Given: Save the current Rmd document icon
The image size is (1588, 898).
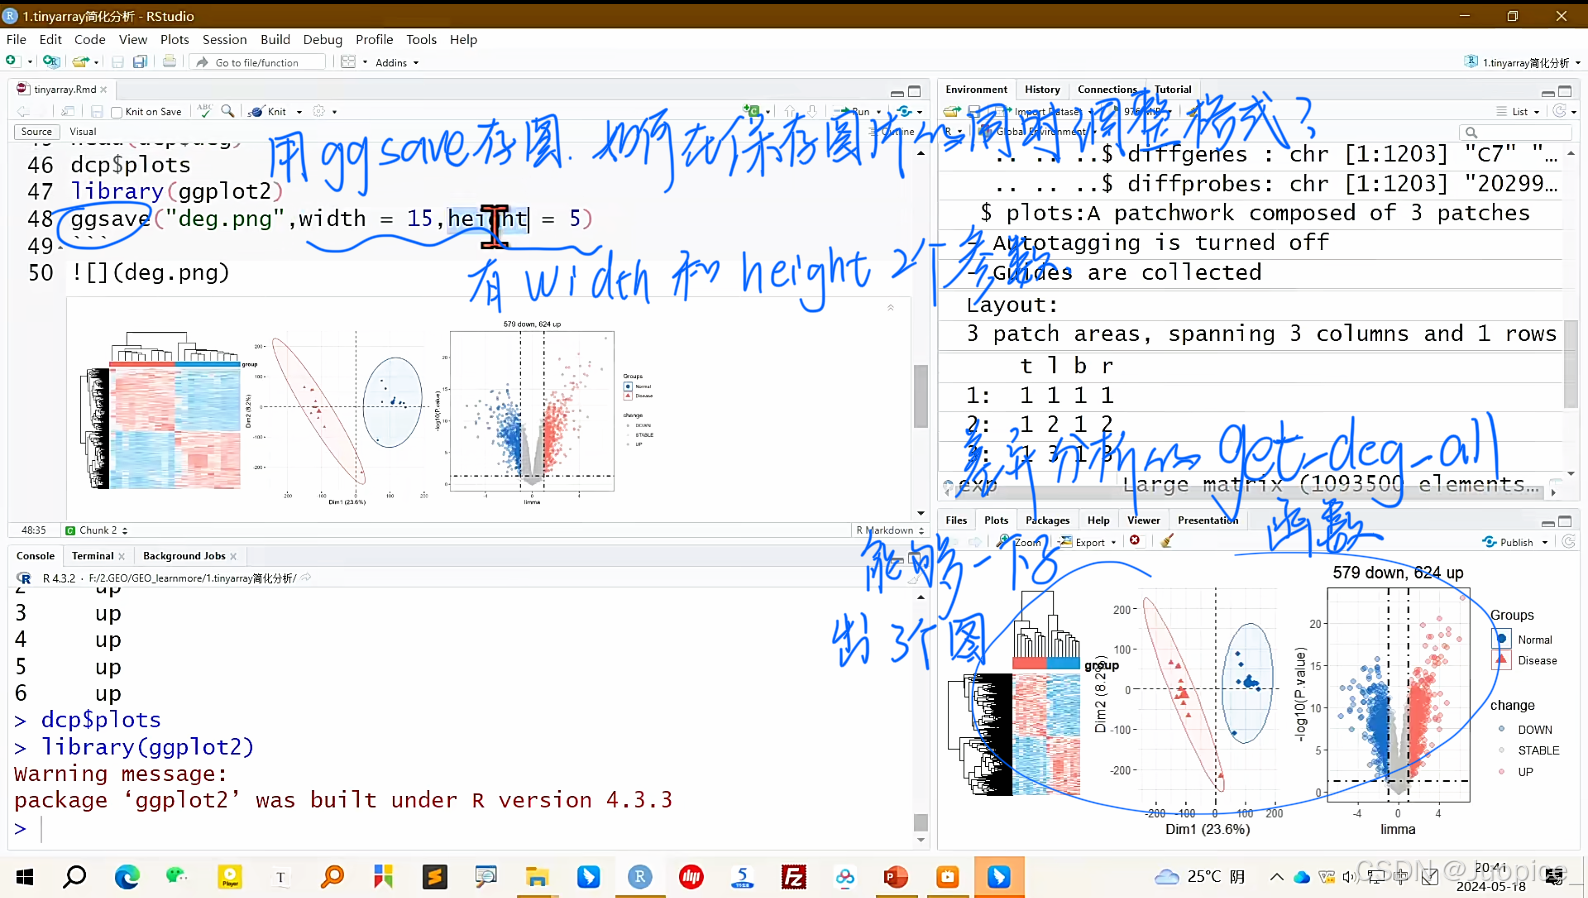Looking at the screenshot, I should click(x=97, y=111).
